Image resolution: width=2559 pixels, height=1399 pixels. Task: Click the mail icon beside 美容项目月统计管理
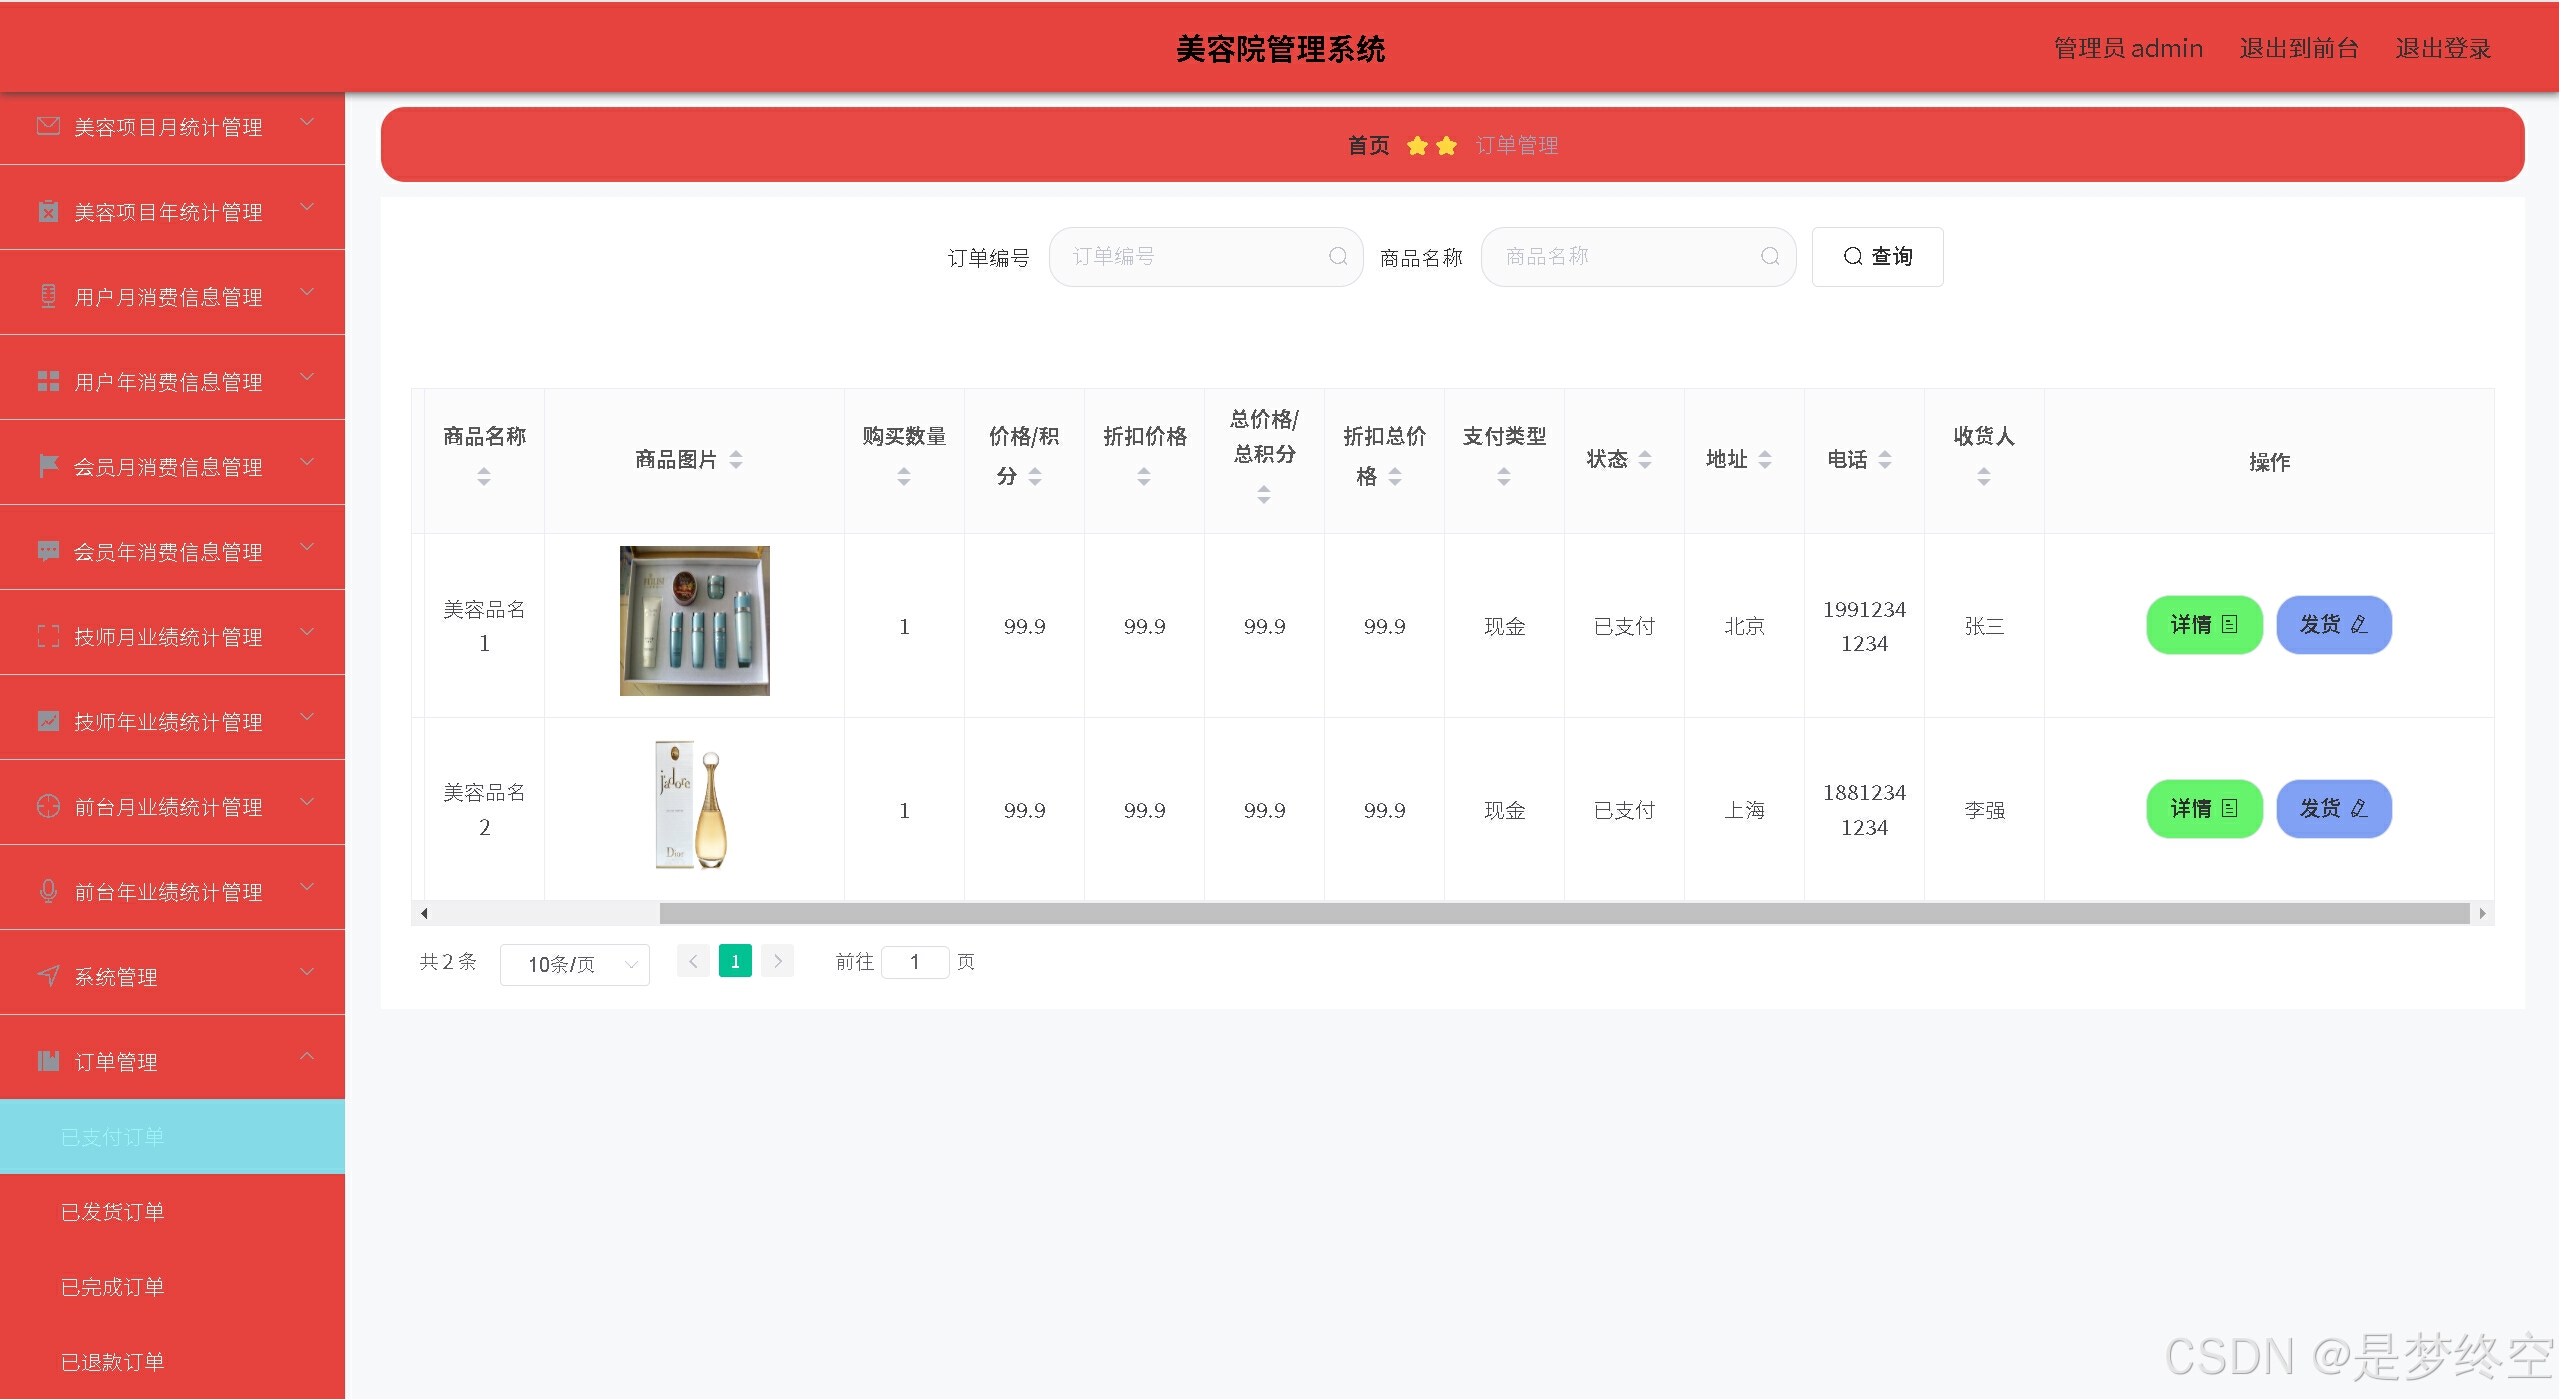(x=48, y=126)
